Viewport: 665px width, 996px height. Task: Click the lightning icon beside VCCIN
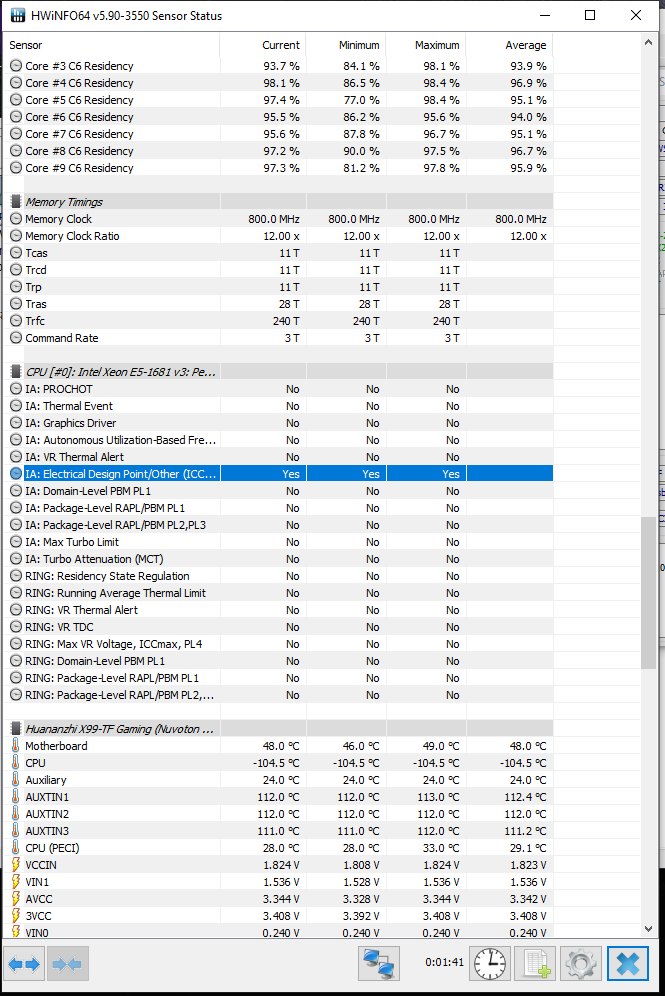pos(16,865)
